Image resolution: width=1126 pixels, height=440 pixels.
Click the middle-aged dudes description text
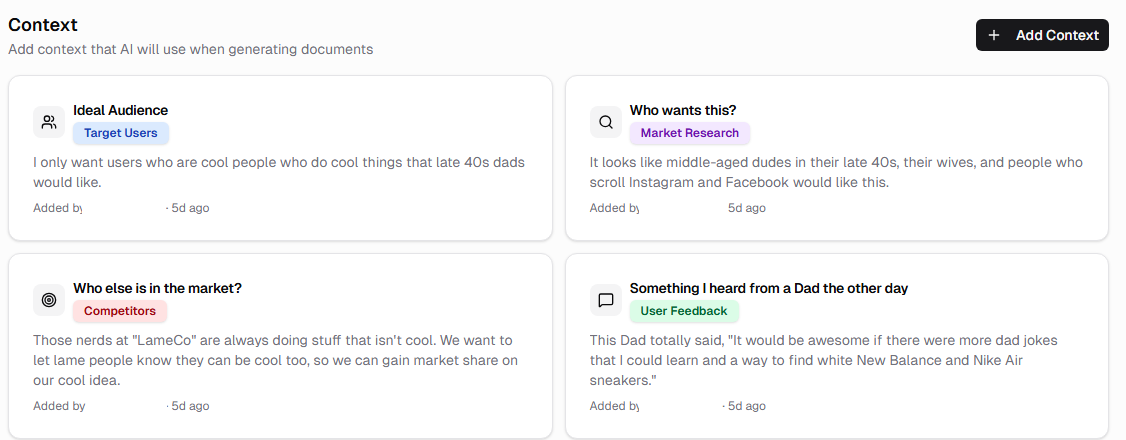tap(835, 172)
